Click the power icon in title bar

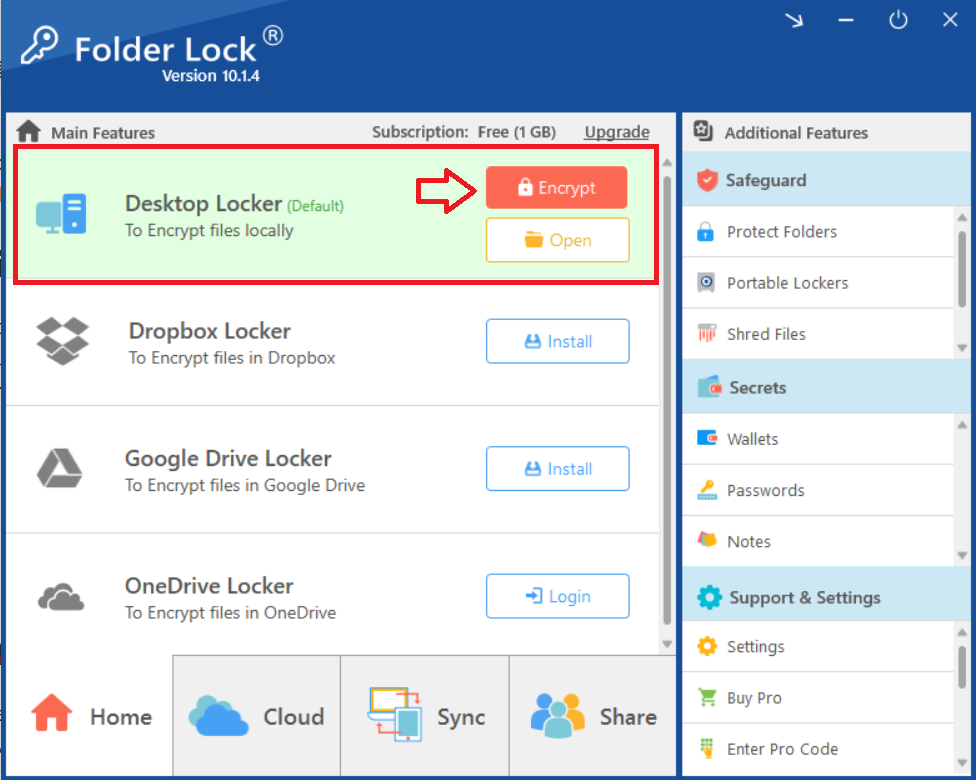(x=898, y=20)
